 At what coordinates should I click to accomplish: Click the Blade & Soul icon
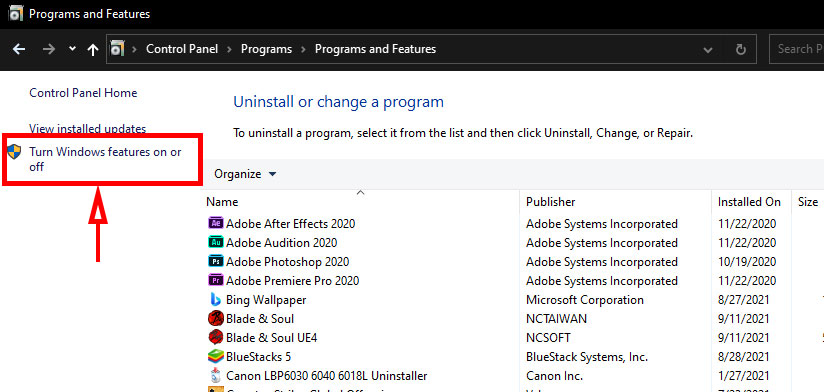point(216,318)
